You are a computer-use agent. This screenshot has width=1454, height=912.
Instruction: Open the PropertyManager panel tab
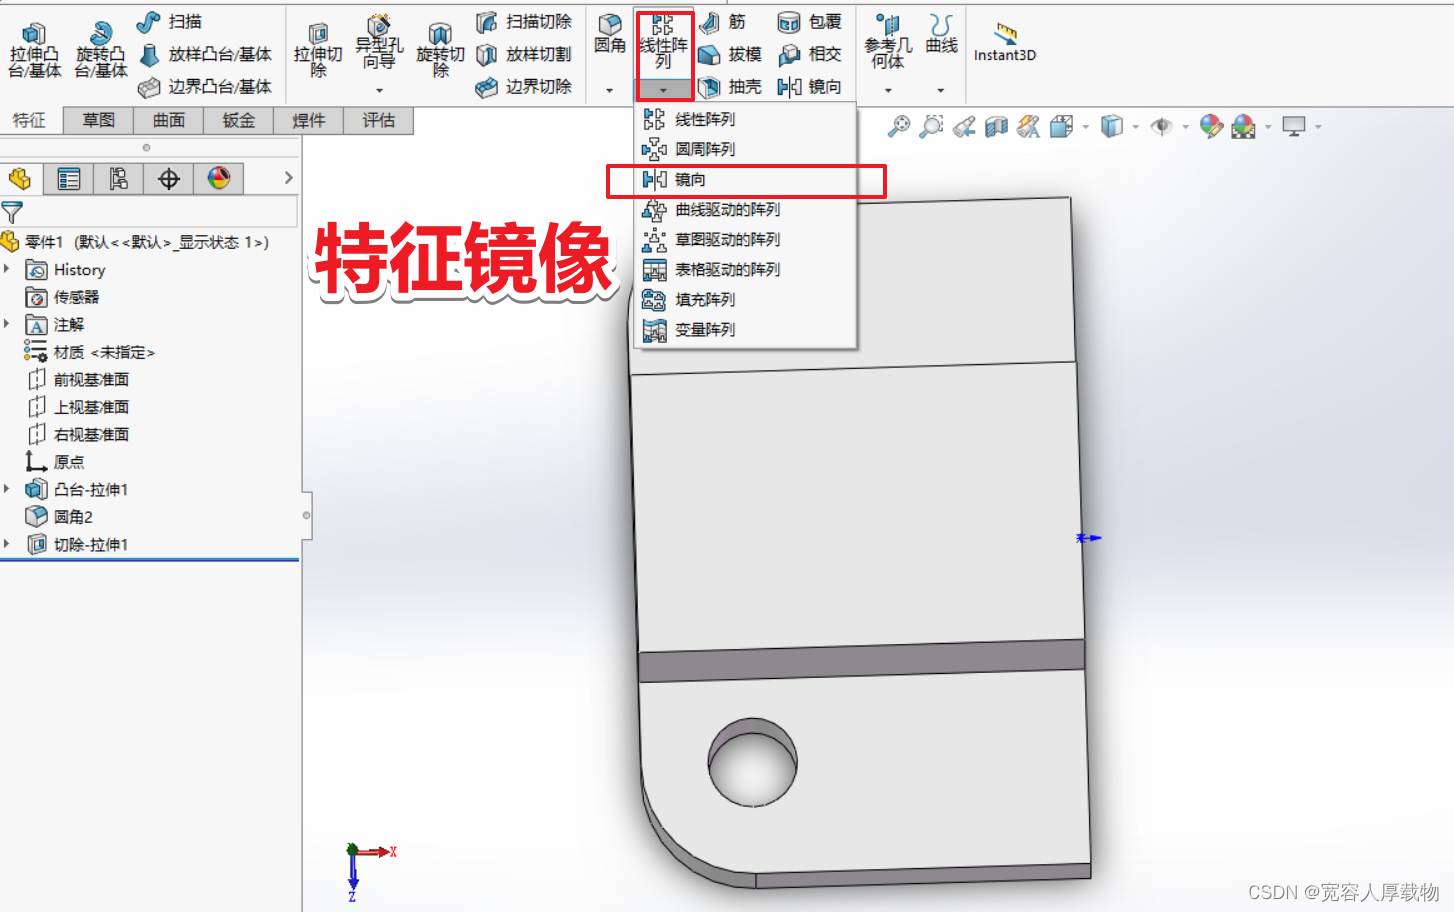pyautogui.click(x=69, y=179)
